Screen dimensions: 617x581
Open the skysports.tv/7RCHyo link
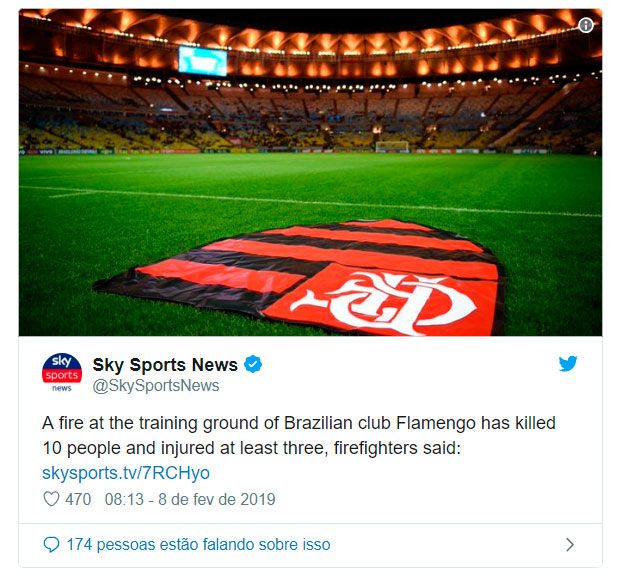point(126,473)
